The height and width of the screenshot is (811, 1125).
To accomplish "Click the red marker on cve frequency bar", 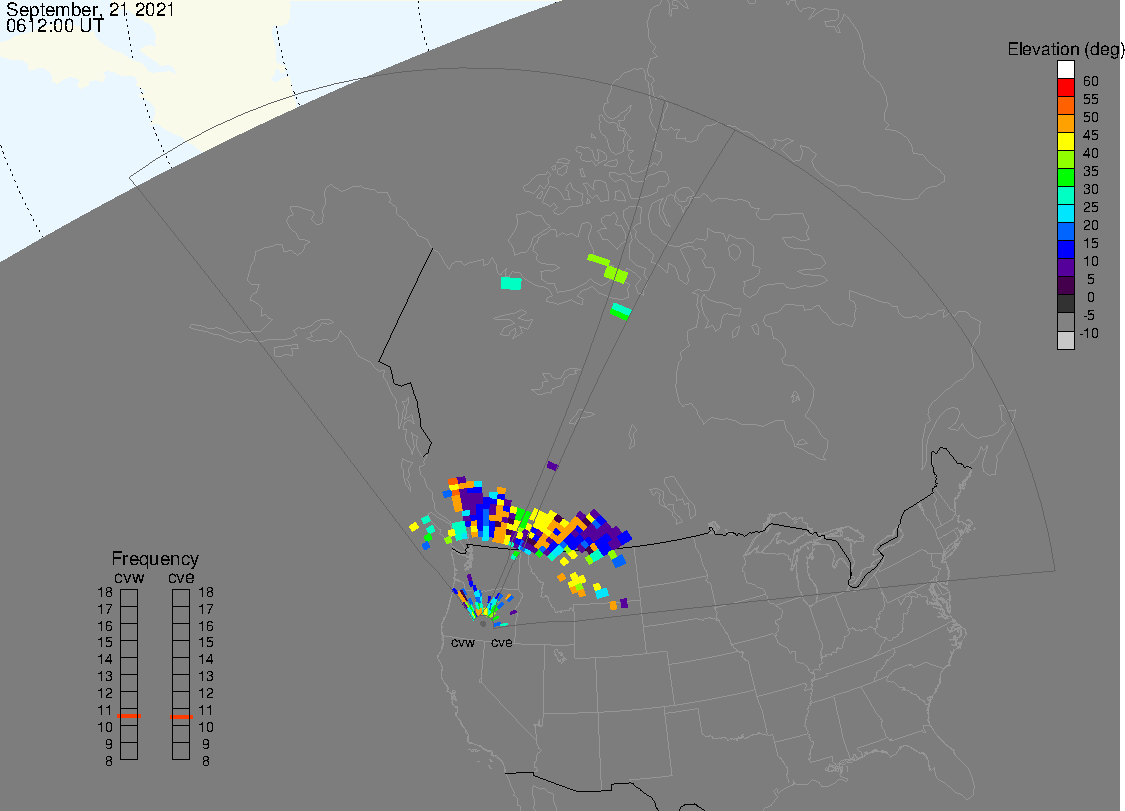I will [x=181, y=716].
